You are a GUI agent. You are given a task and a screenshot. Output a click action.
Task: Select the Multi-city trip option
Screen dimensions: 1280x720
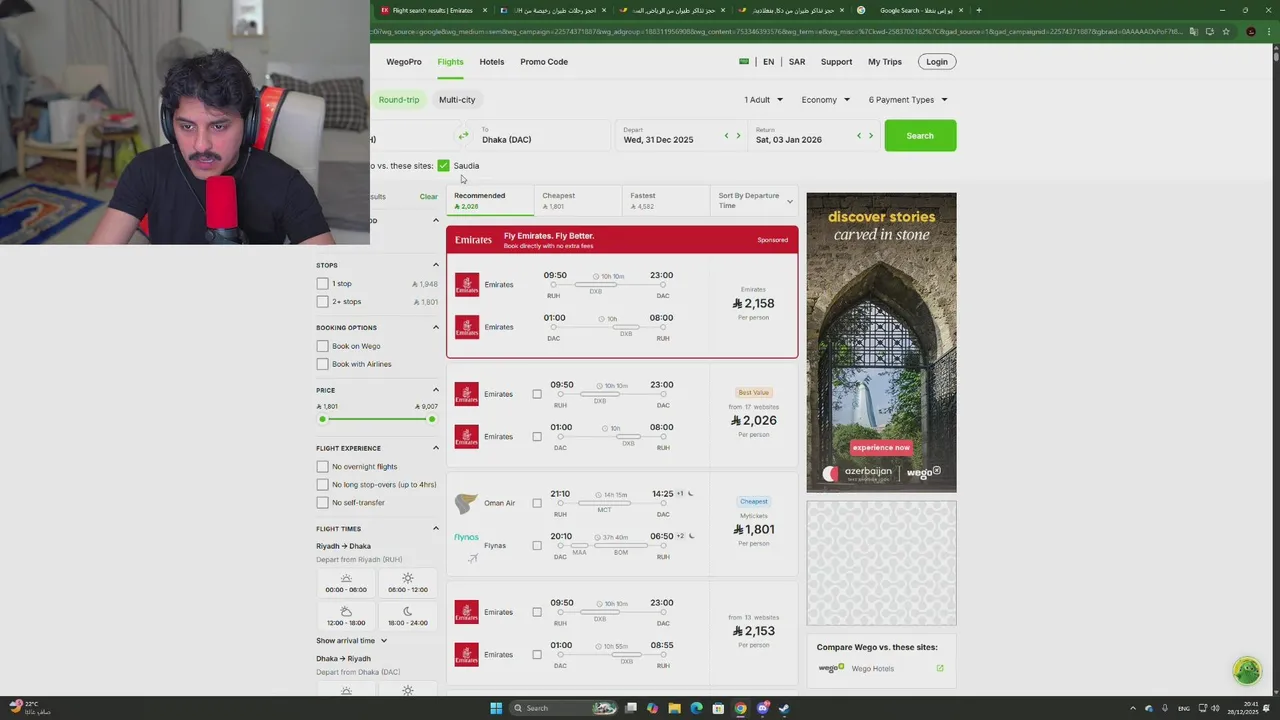(x=457, y=99)
